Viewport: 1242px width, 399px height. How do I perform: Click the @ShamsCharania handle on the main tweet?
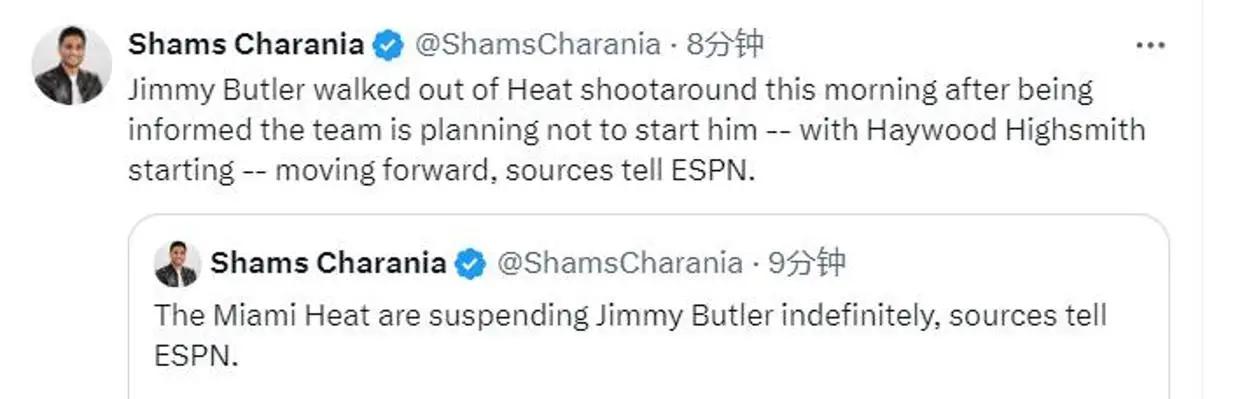tap(538, 45)
